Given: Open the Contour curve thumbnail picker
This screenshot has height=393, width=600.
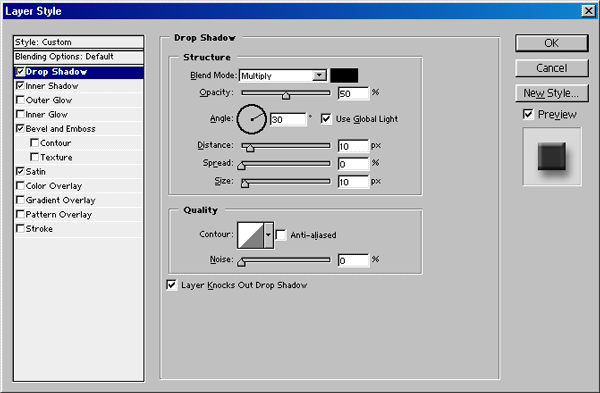Looking at the screenshot, I should coord(250,235).
